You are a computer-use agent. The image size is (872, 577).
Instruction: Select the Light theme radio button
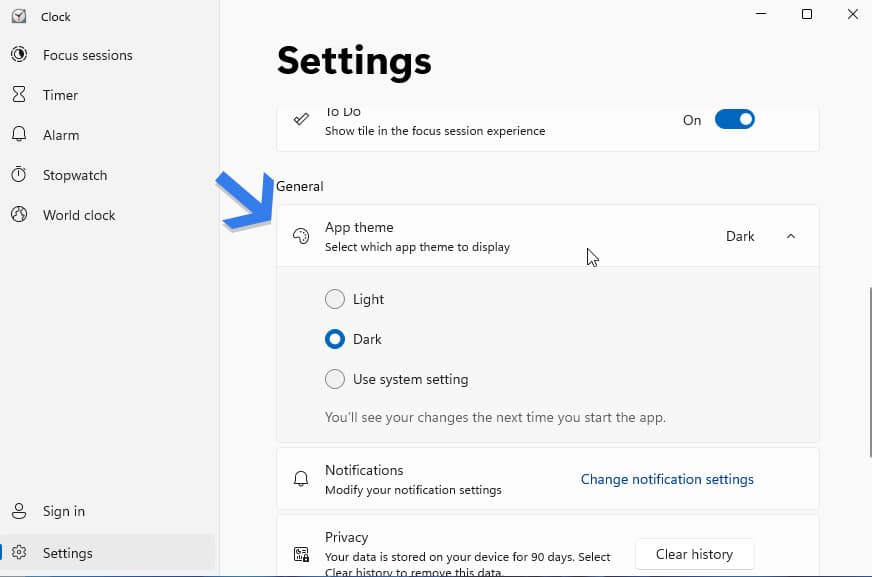[335, 299]
